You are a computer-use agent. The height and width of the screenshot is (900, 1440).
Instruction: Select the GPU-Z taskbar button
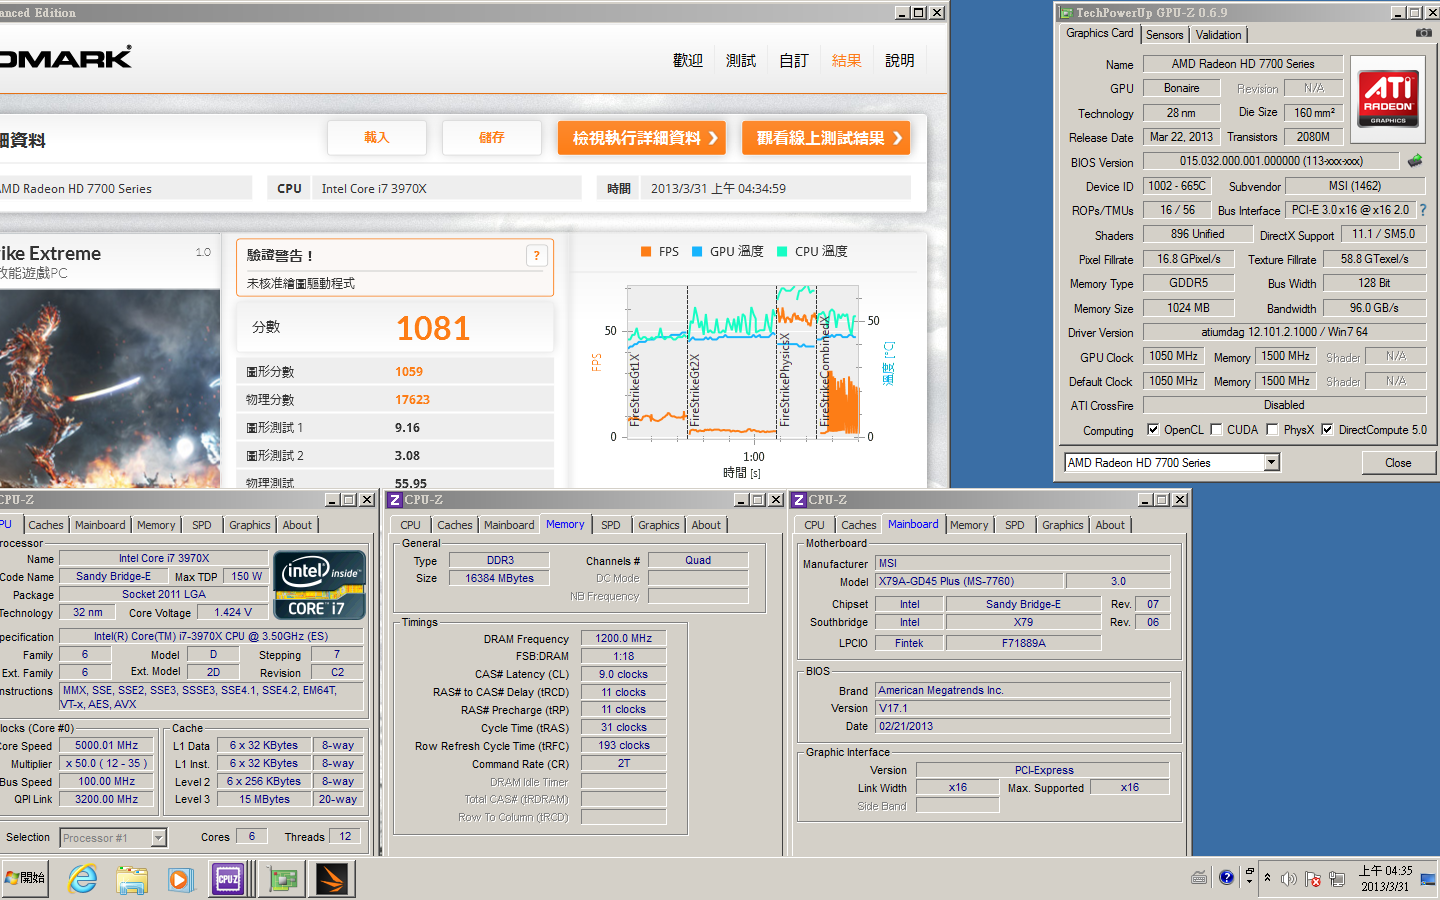coord(283,879)
